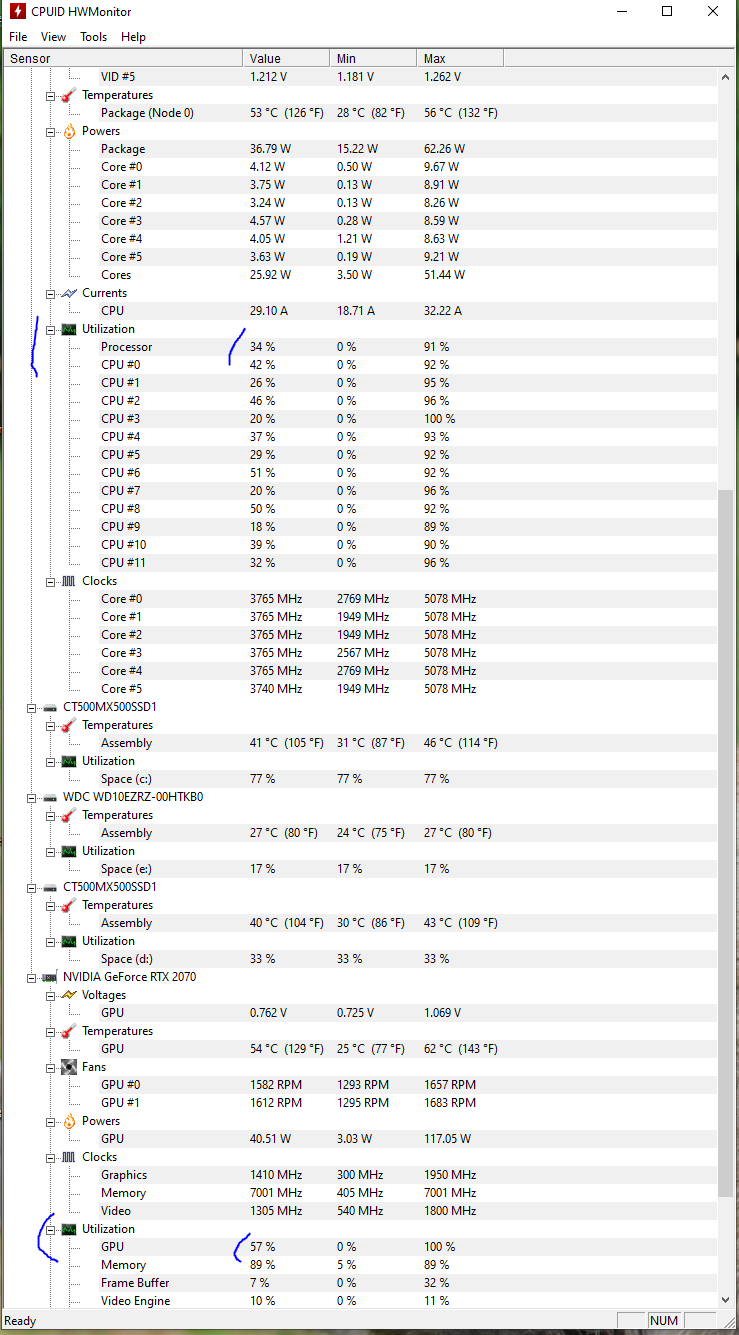
Task: Click the scrollbar down arrow
Action: pyautogui.click(x=727, y=1300)
